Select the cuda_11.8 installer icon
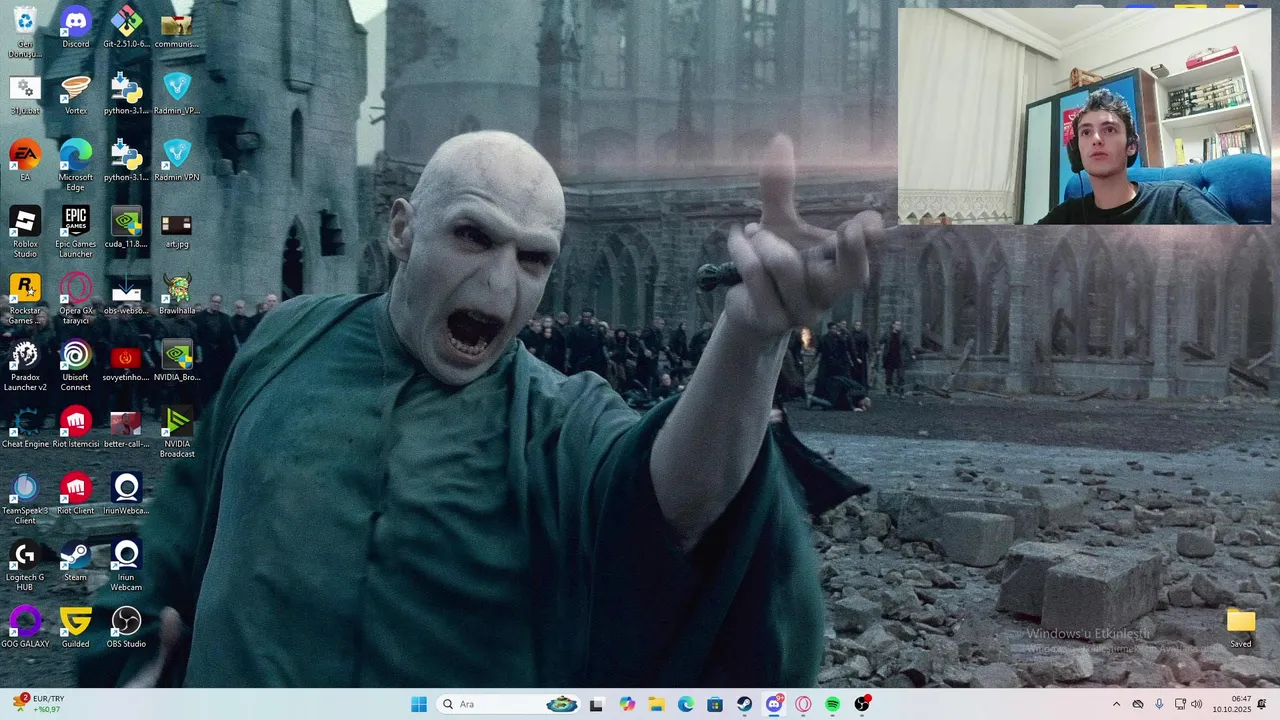This screenshot has height=720, width=1280. pyautogui.click(x=126, y=228)
